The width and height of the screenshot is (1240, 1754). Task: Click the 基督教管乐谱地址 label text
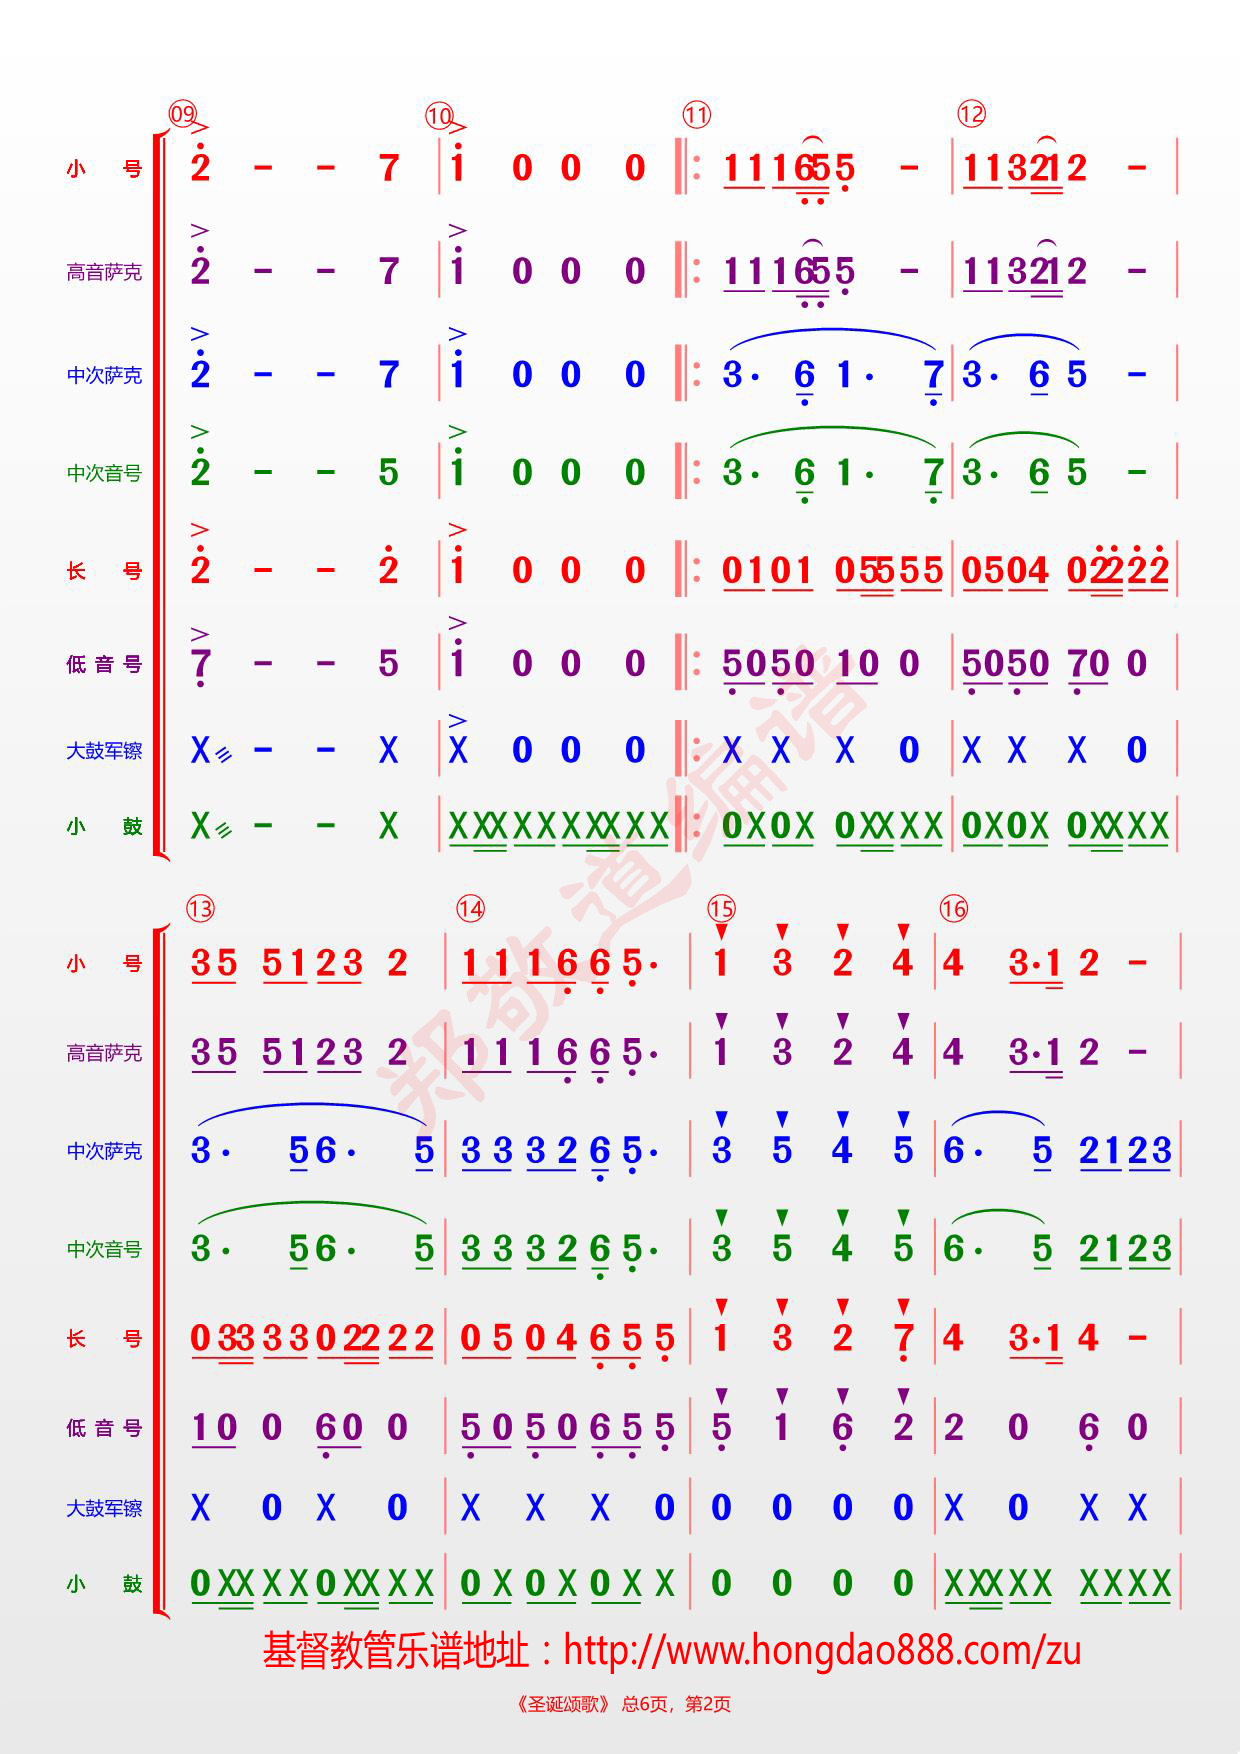(x=395, y=1650)
